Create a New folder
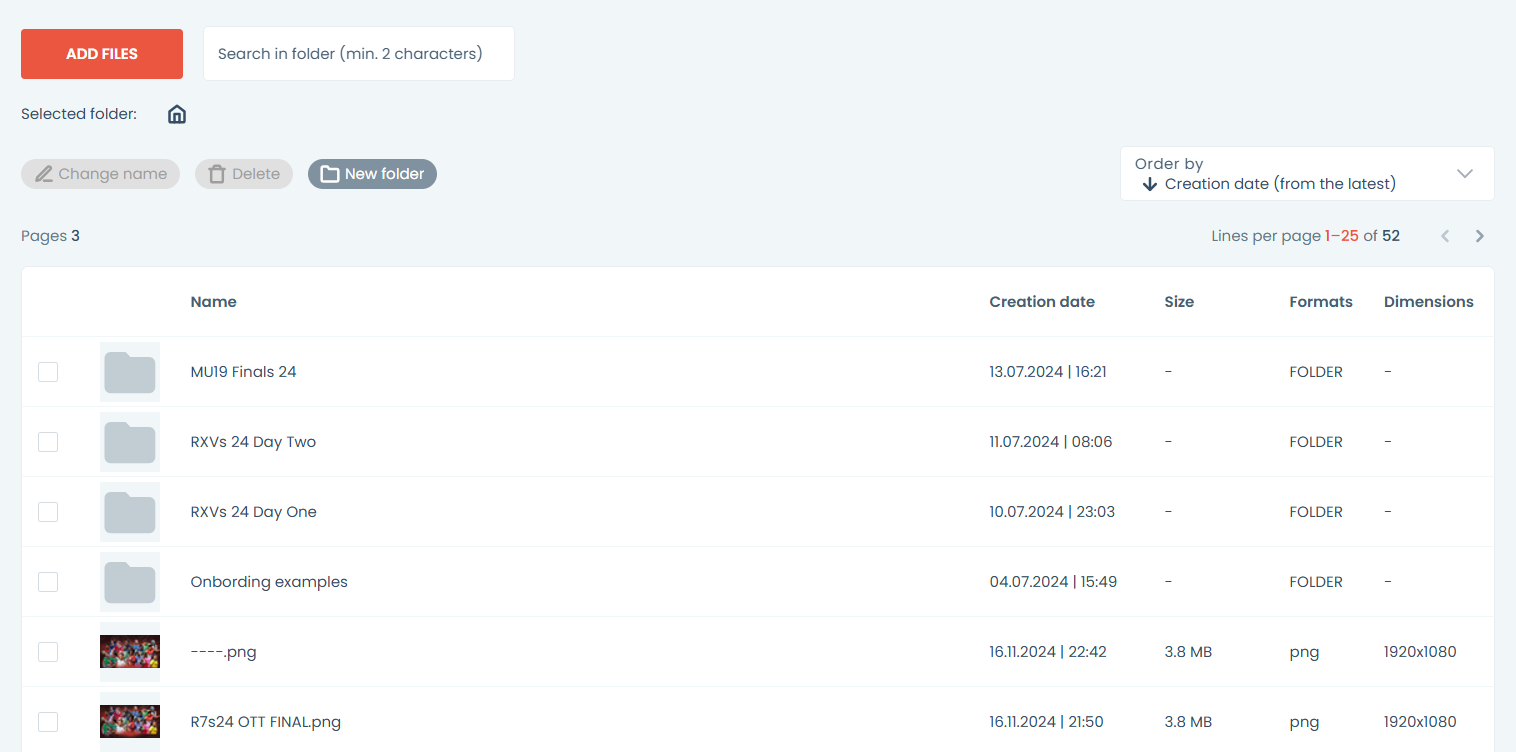The image size is (1516, 752). 372,174
